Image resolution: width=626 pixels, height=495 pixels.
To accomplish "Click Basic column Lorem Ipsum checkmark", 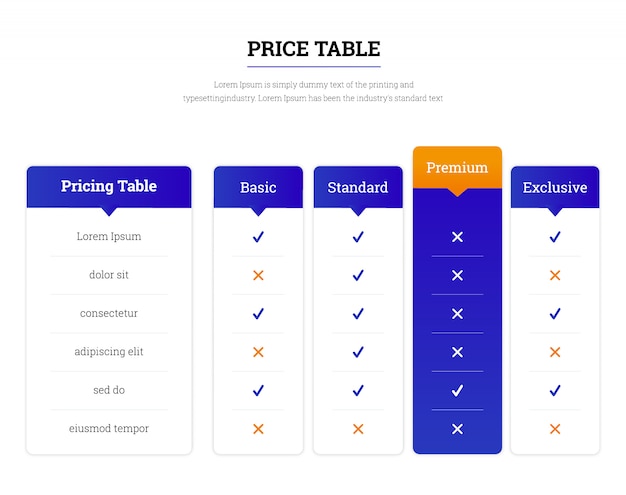I will pos(258,237).
